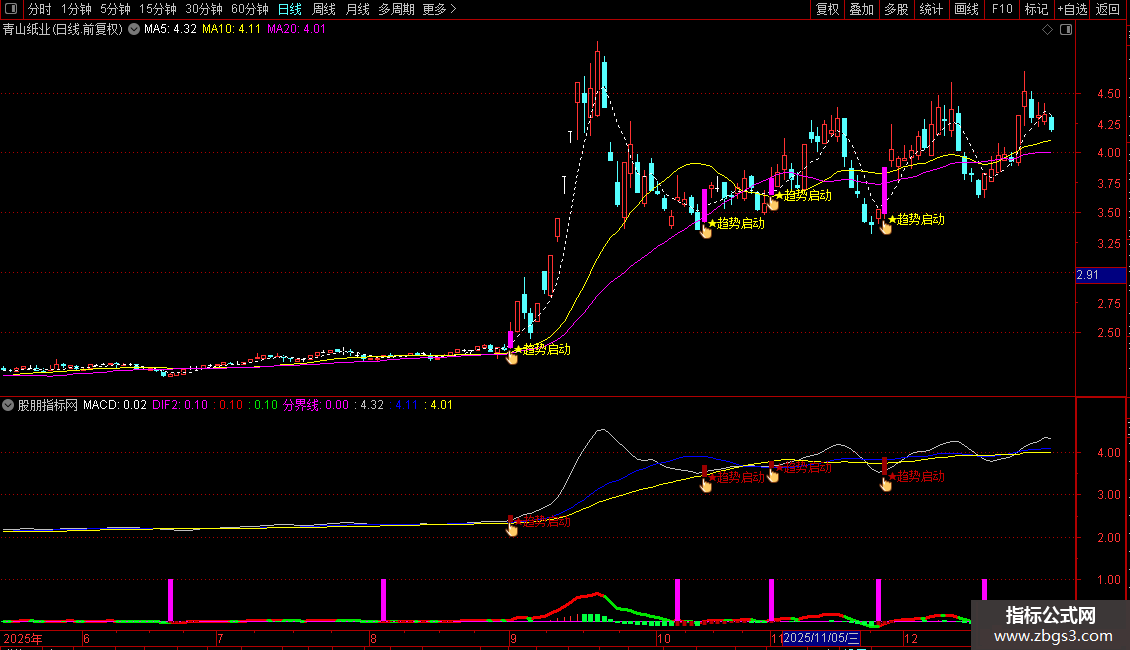Click the 返回 back button
This screenshot has height=650, width=1130.
[x=1108, y=9]
